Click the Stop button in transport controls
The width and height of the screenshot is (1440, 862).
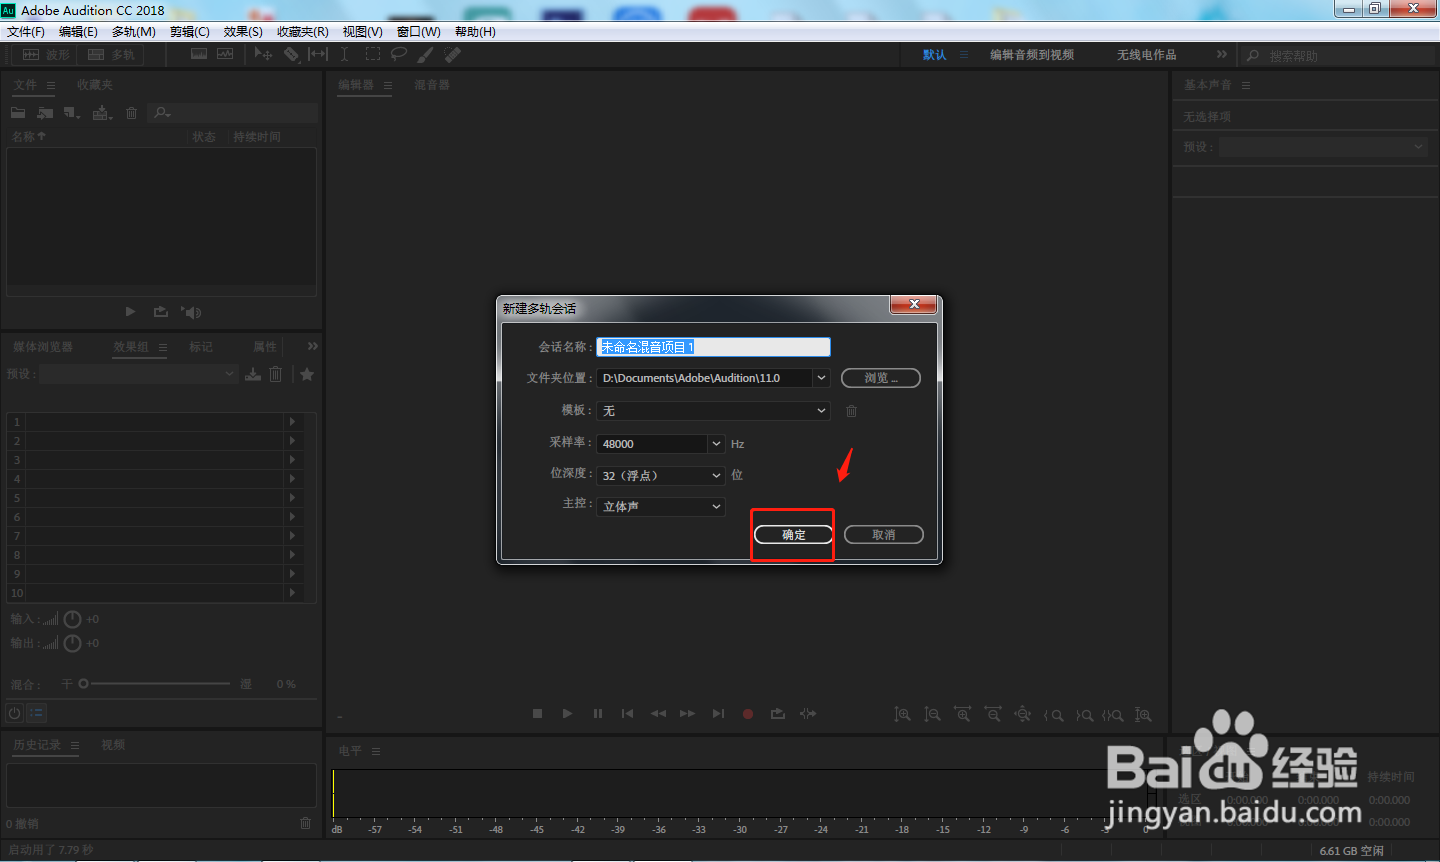(537, 714)
